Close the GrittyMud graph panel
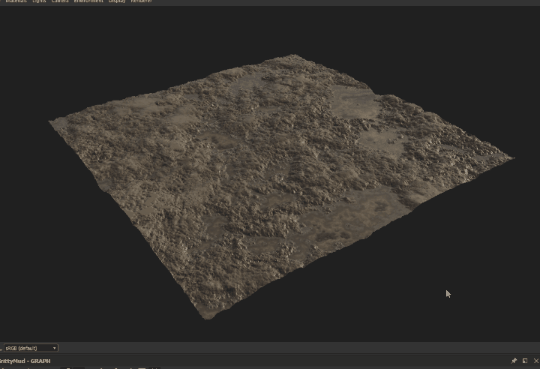 (x=536, y=361)
